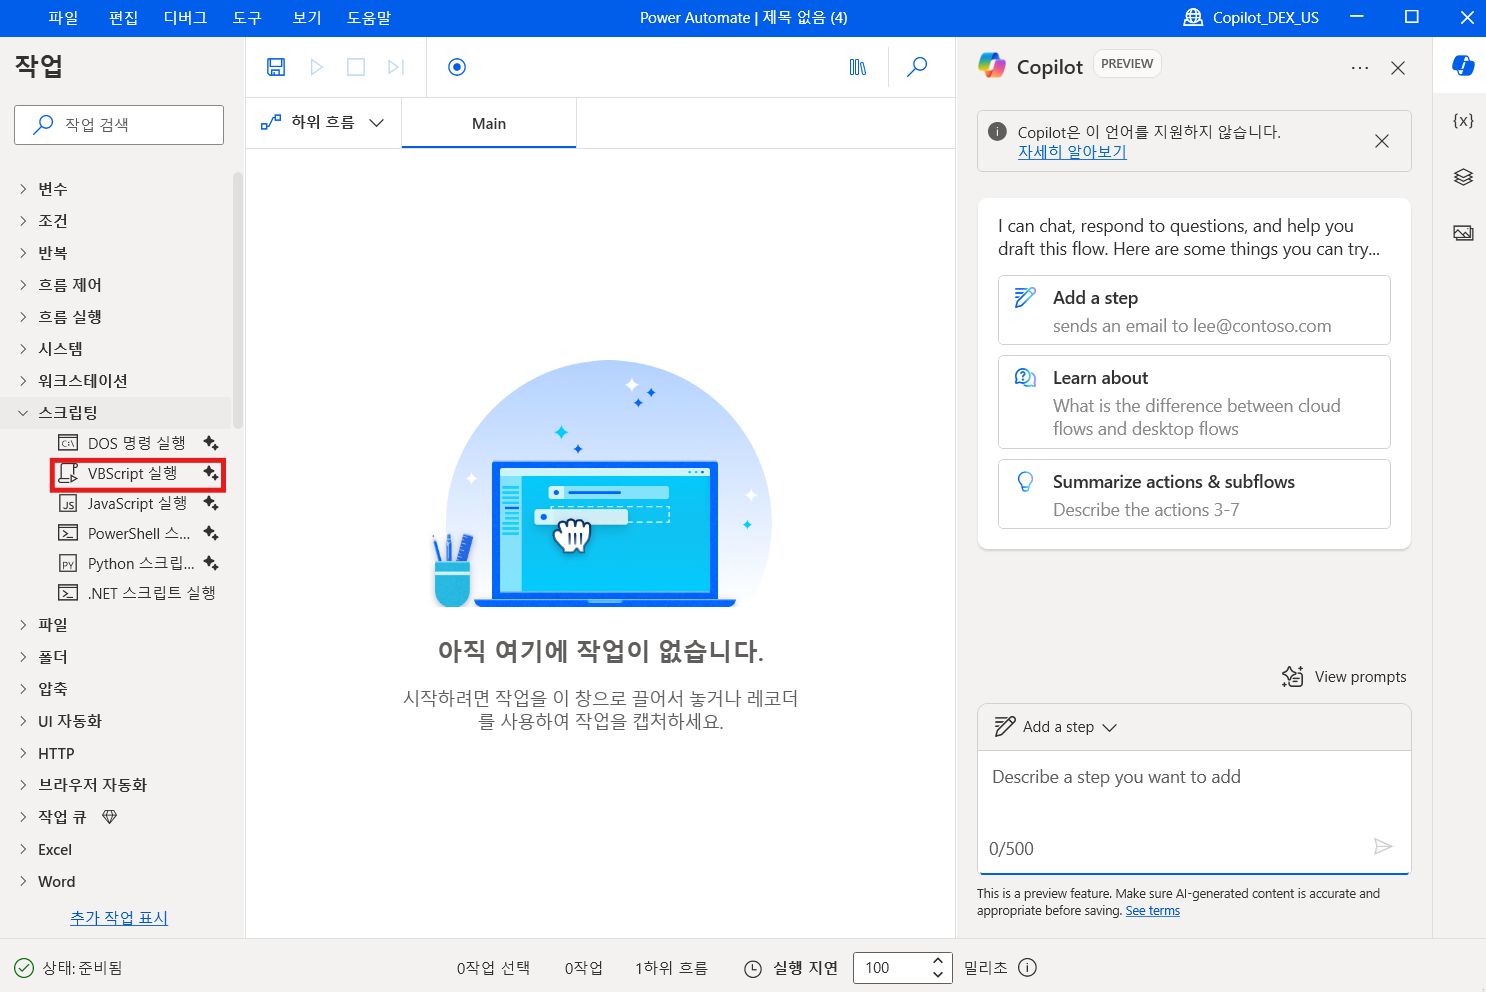Open the Add a step mode dropdown
The width and height of the screenshot is (1486, 992).
click(1056, 727)
